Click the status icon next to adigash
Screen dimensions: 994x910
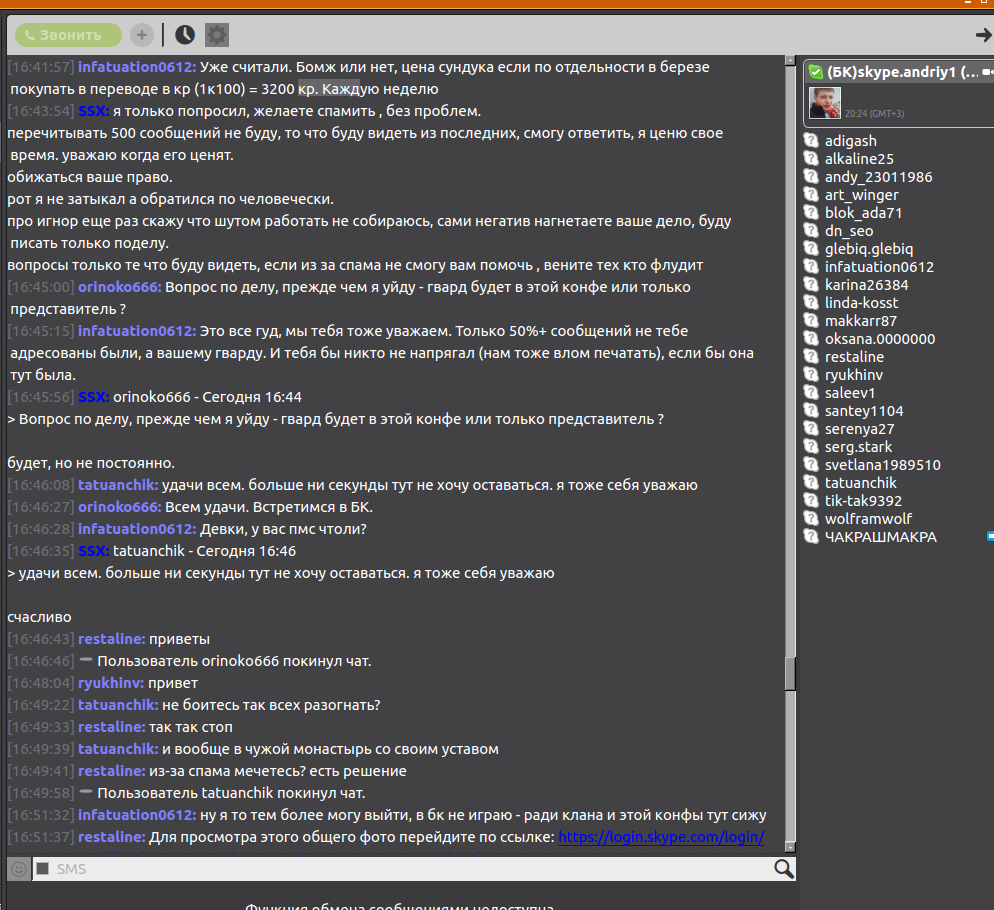click(x=811, y=140)
